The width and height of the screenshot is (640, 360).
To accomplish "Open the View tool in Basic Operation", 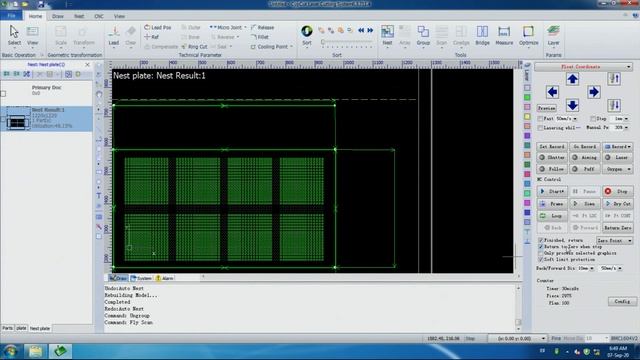I will click(32, 35).
